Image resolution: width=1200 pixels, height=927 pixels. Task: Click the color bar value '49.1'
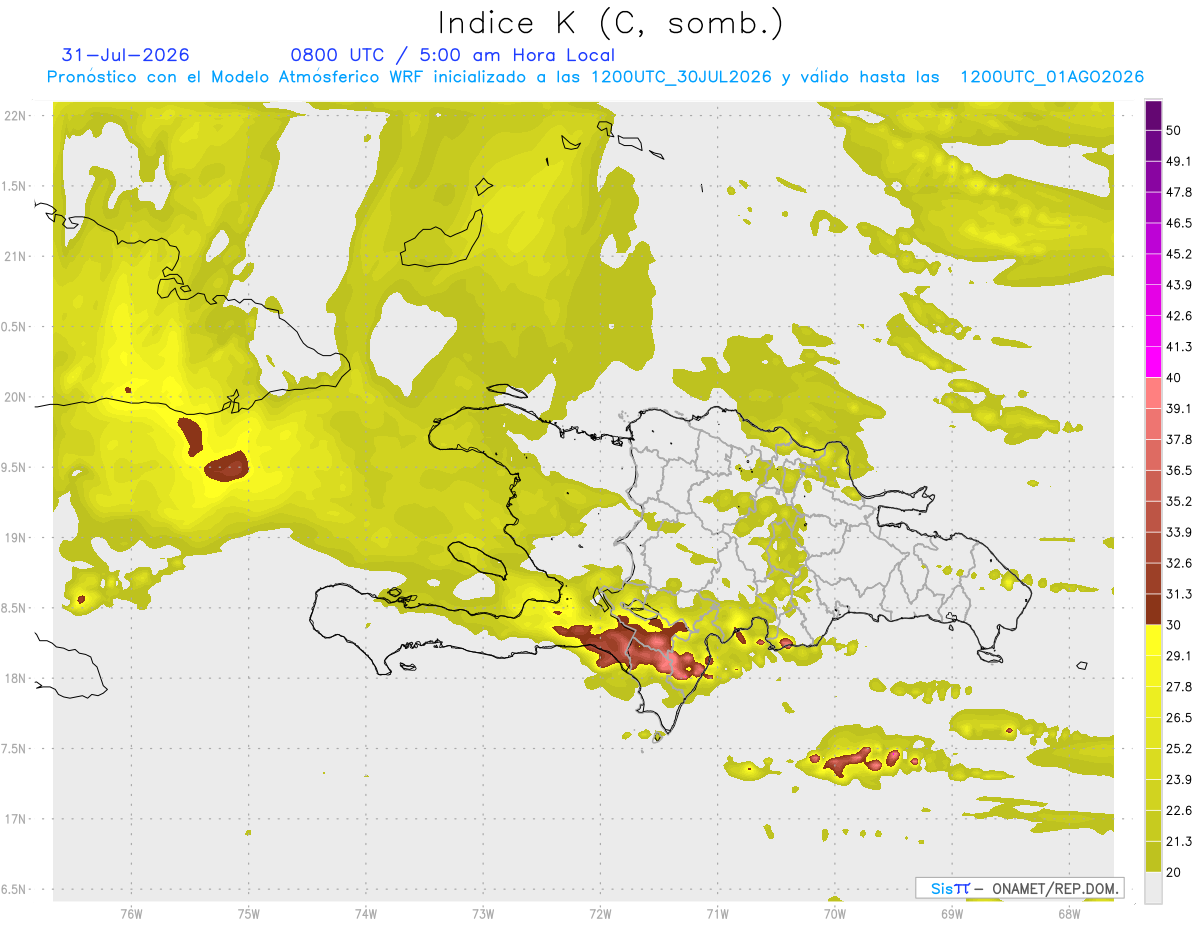click(1179, 161)
